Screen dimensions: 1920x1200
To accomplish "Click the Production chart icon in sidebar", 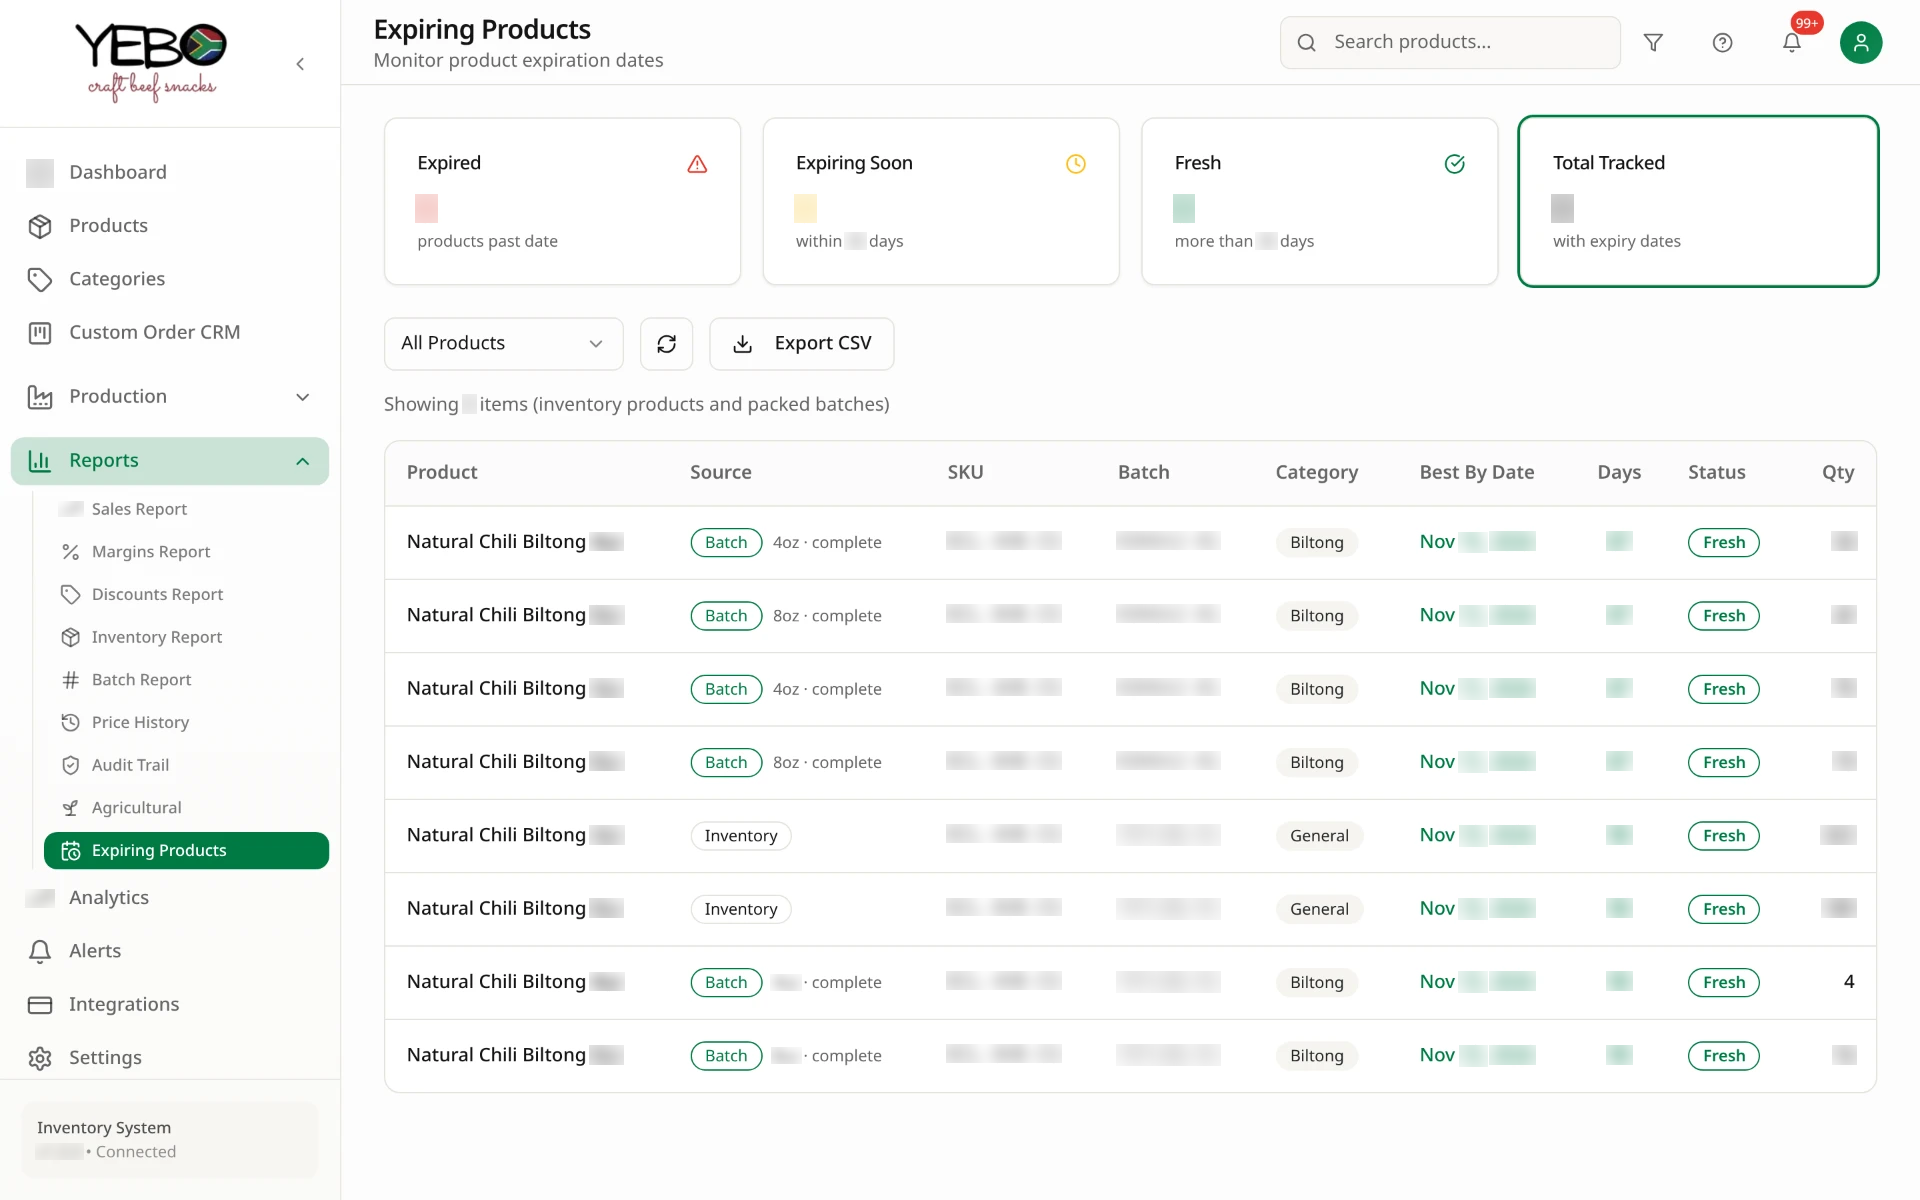I will click(x=40, y=397).
